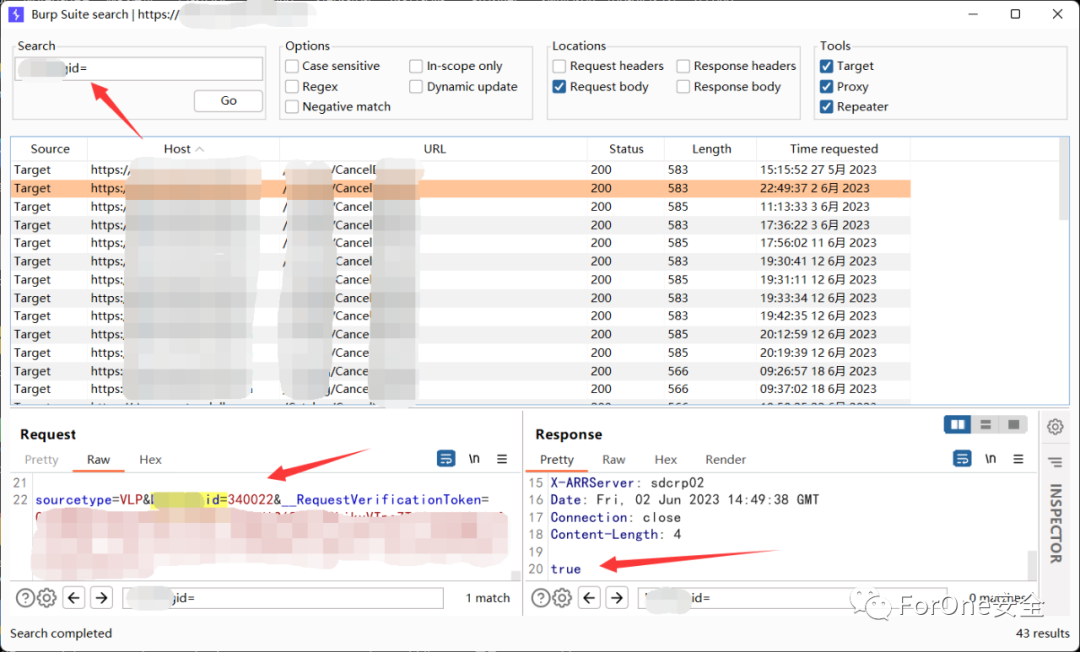Sort results by Status column
This screenshot has width=1080, height=652.
pyautogui.click(x=626, y=149)
